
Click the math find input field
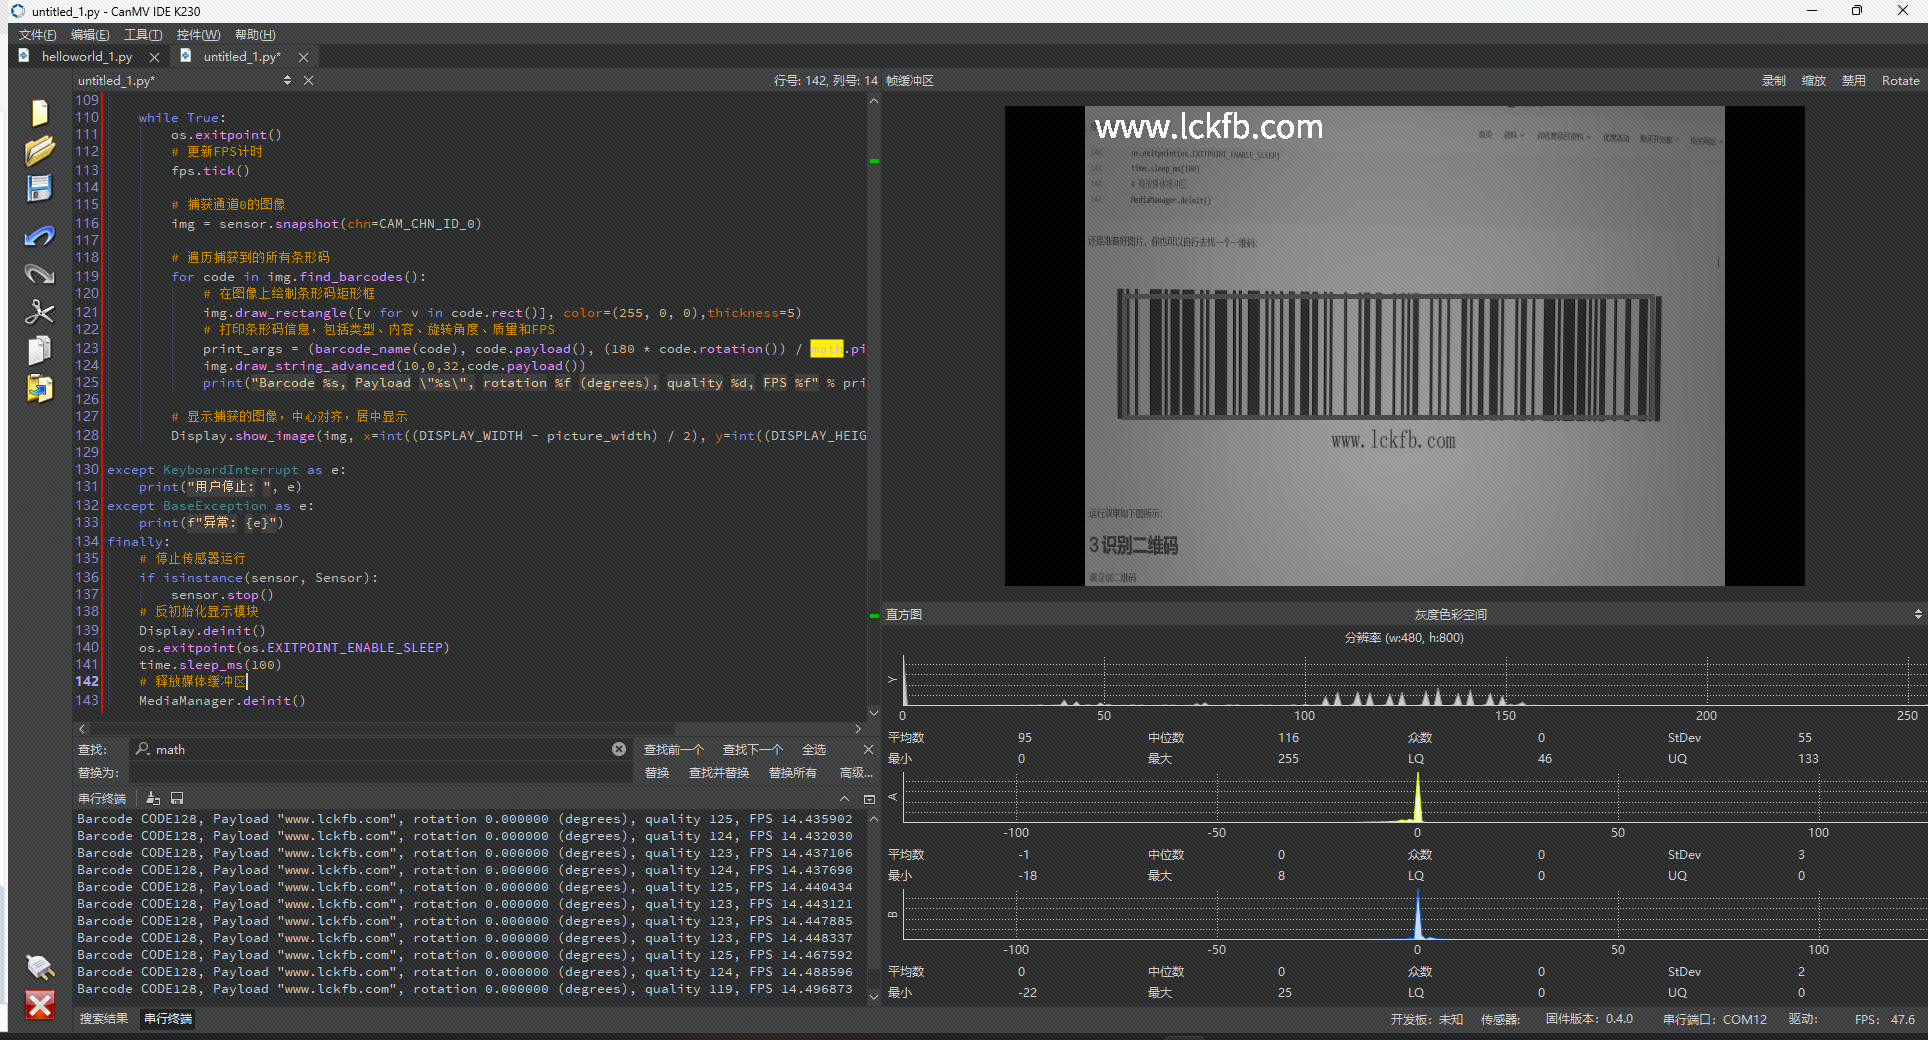click(x=380, y=749)
